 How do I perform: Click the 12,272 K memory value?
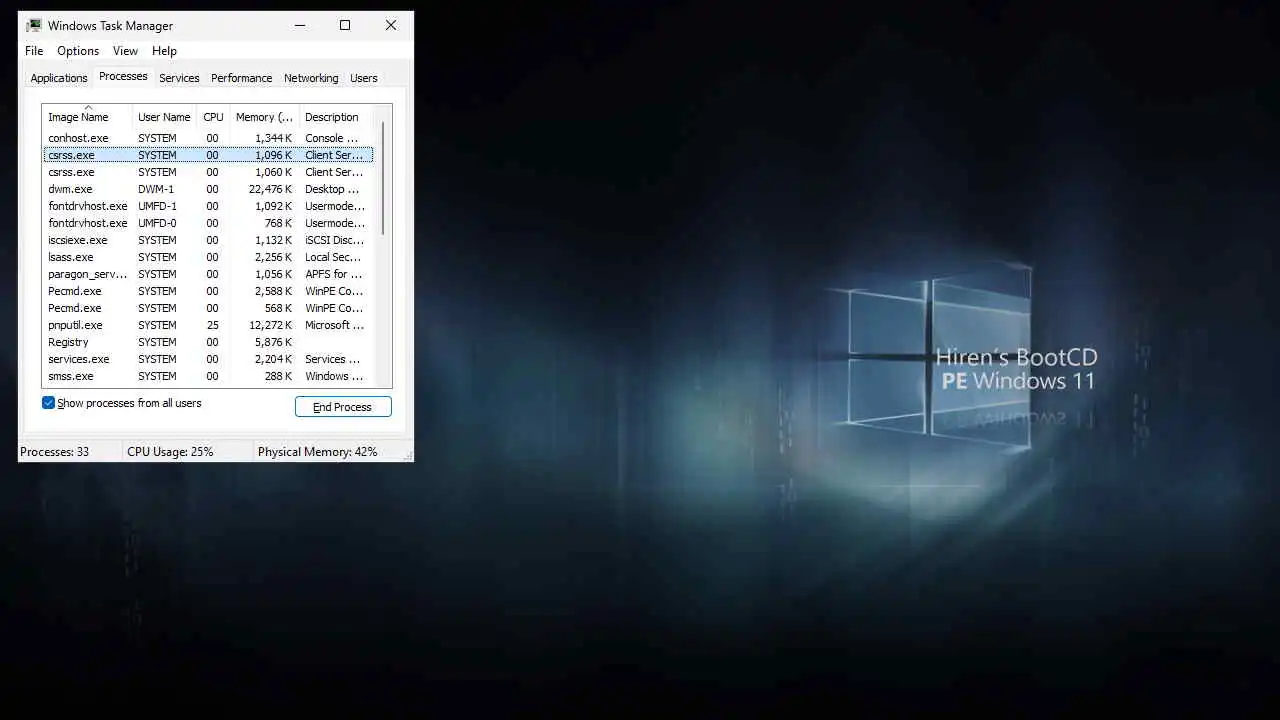[270, 325]
